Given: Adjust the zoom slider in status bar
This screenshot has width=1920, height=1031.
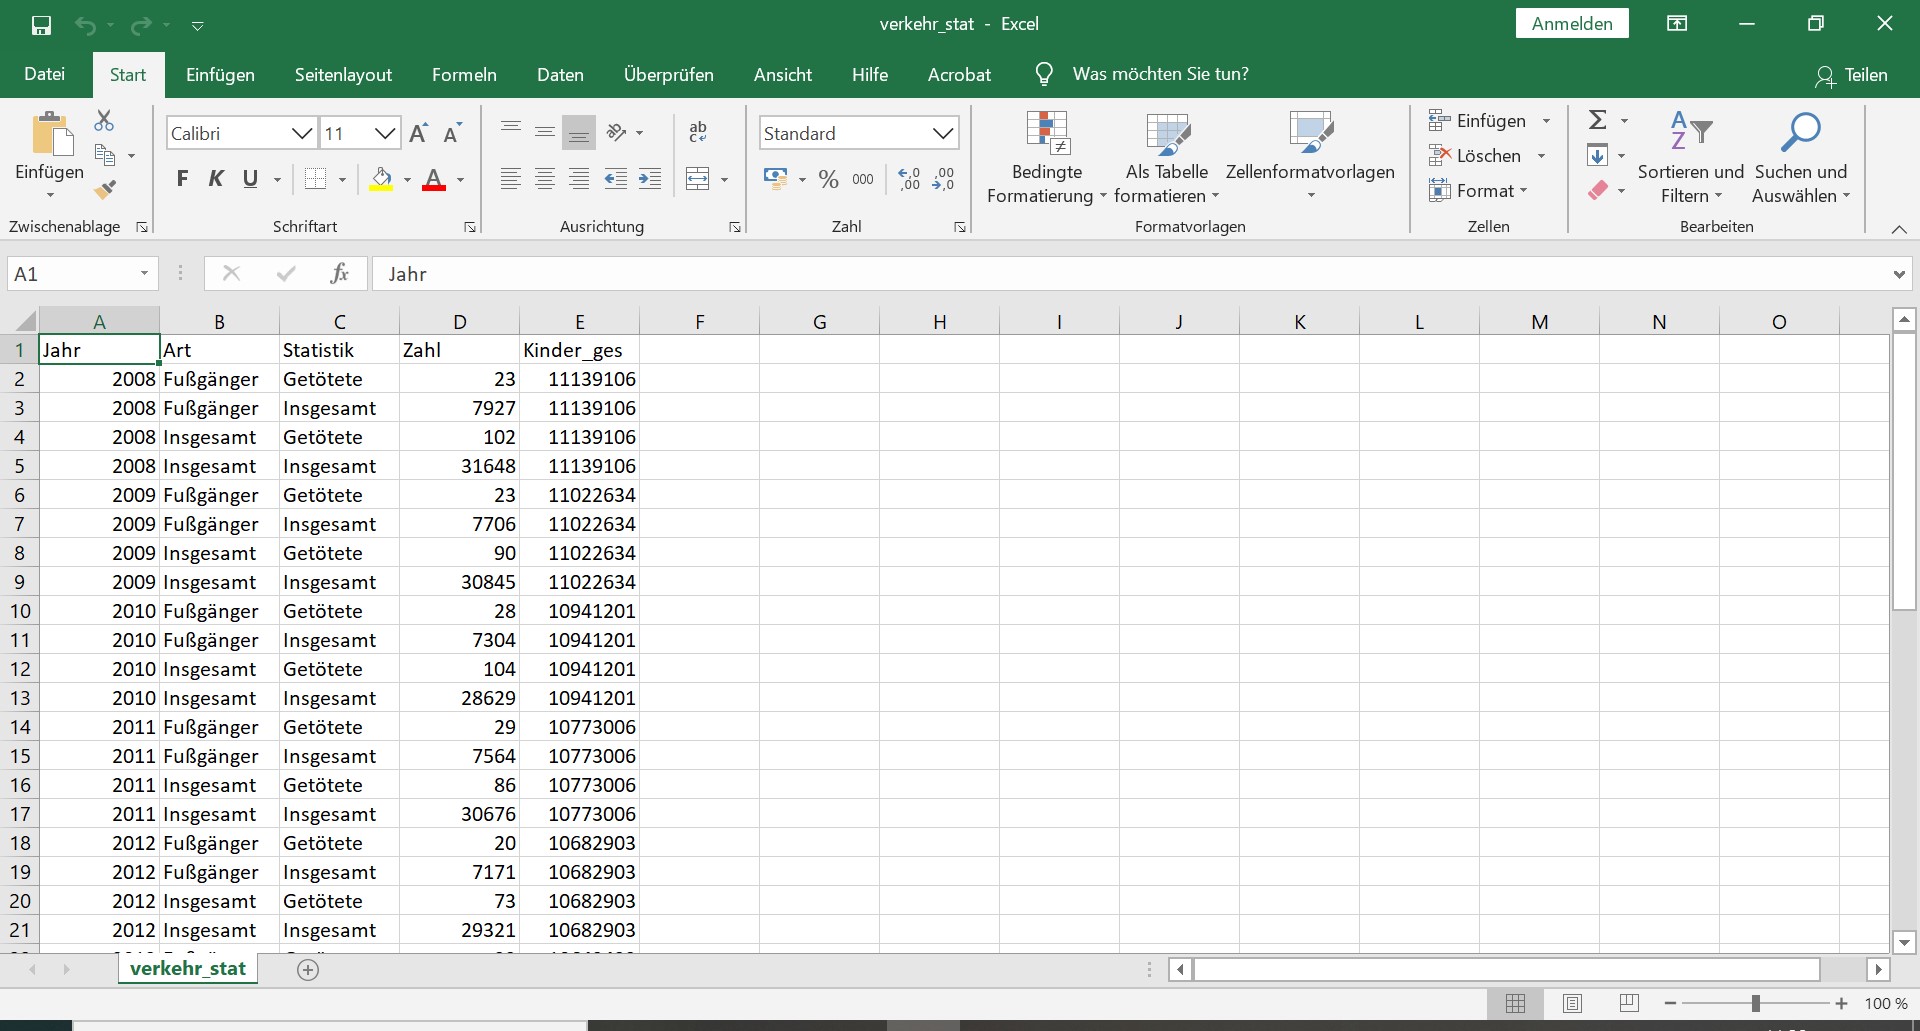Looking at the screenshot, I should tap(1755, 1003).
